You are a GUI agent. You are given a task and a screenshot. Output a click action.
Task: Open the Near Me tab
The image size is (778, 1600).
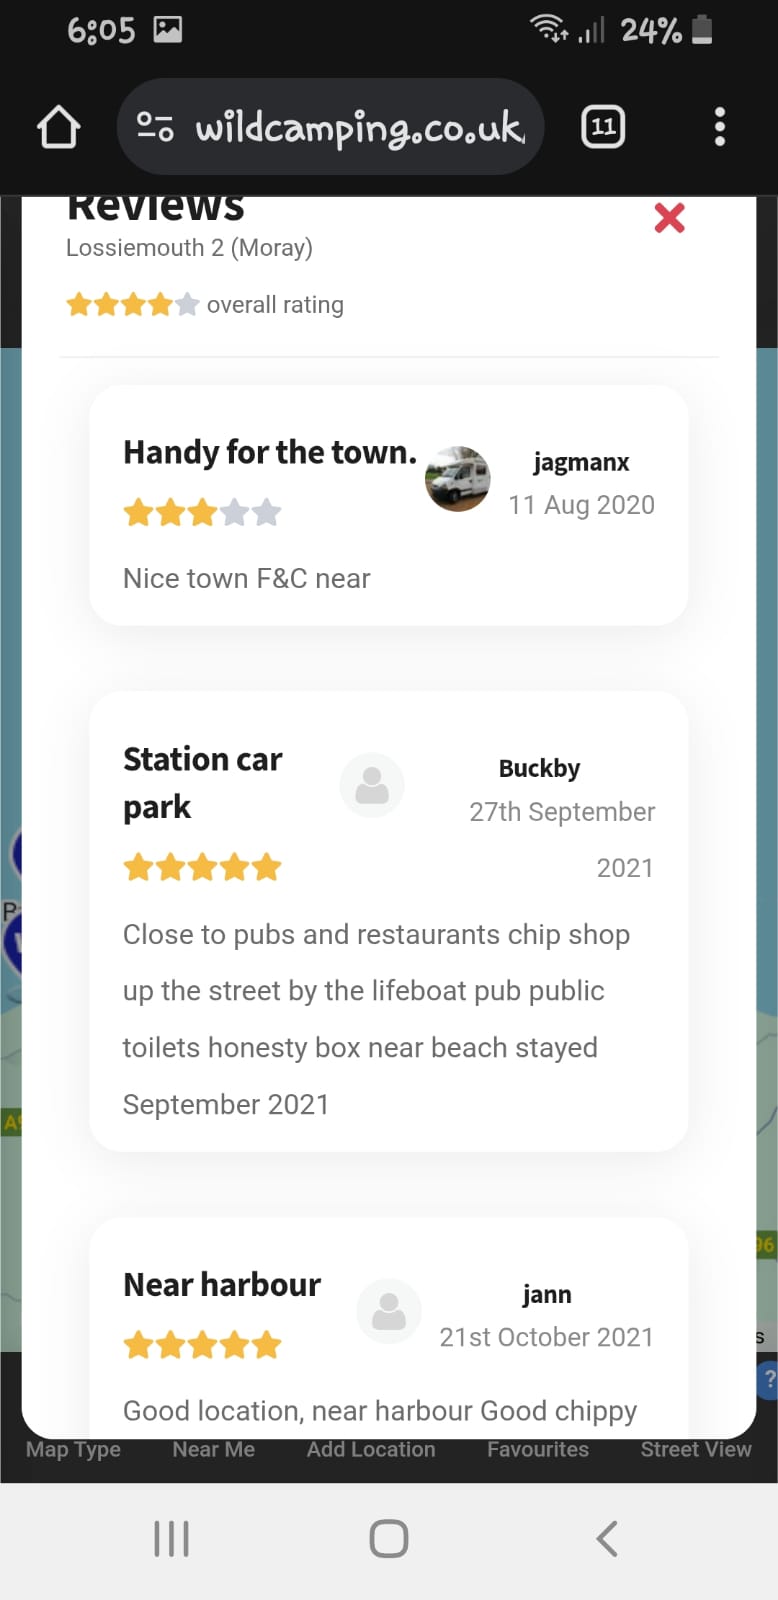(213, 1450)
